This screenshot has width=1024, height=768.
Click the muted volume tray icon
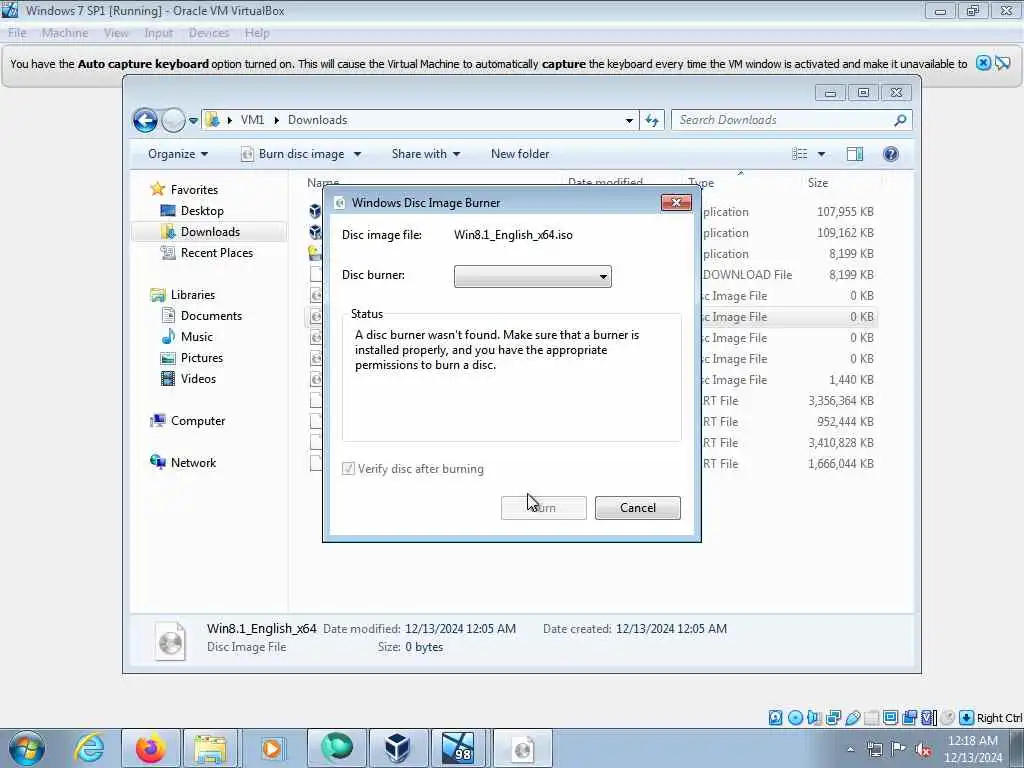(923, 749)
